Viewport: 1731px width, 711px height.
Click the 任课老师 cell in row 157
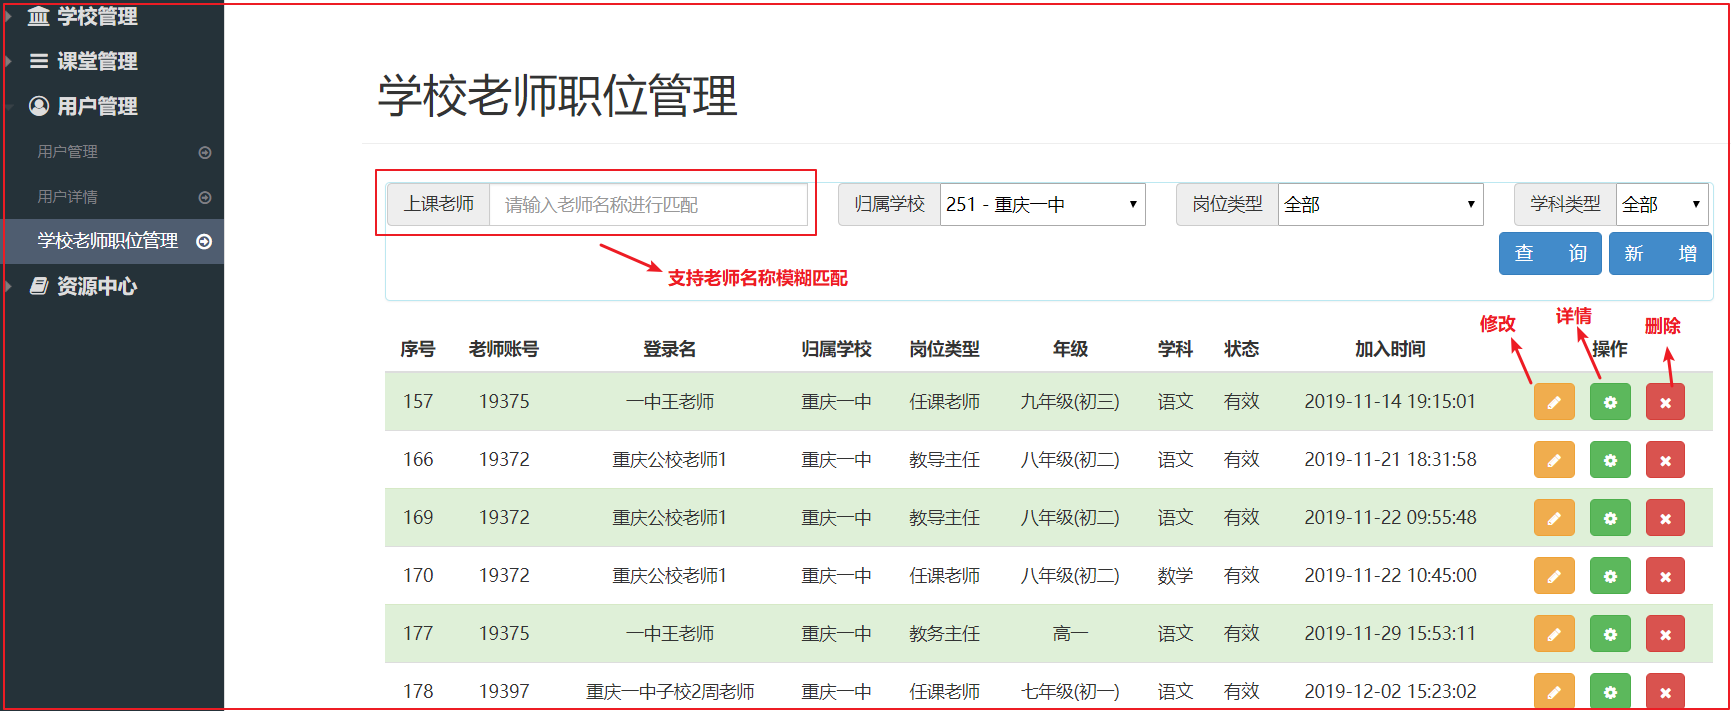(x=944, y=402)
